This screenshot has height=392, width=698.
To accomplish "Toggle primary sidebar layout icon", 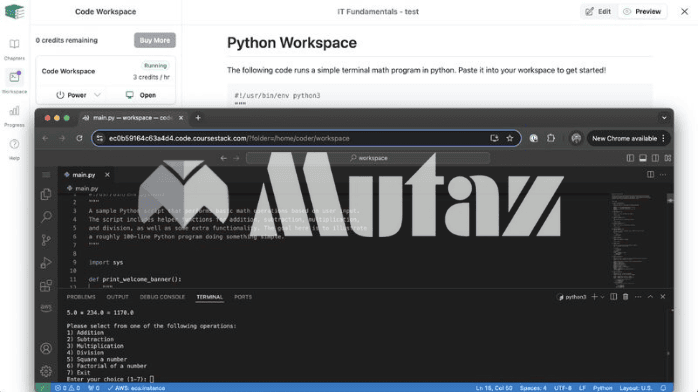I will [630, 158].
